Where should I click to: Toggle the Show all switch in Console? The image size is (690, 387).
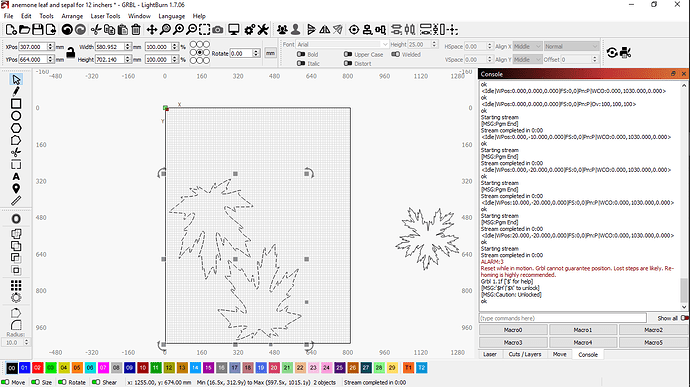[672, 318]
